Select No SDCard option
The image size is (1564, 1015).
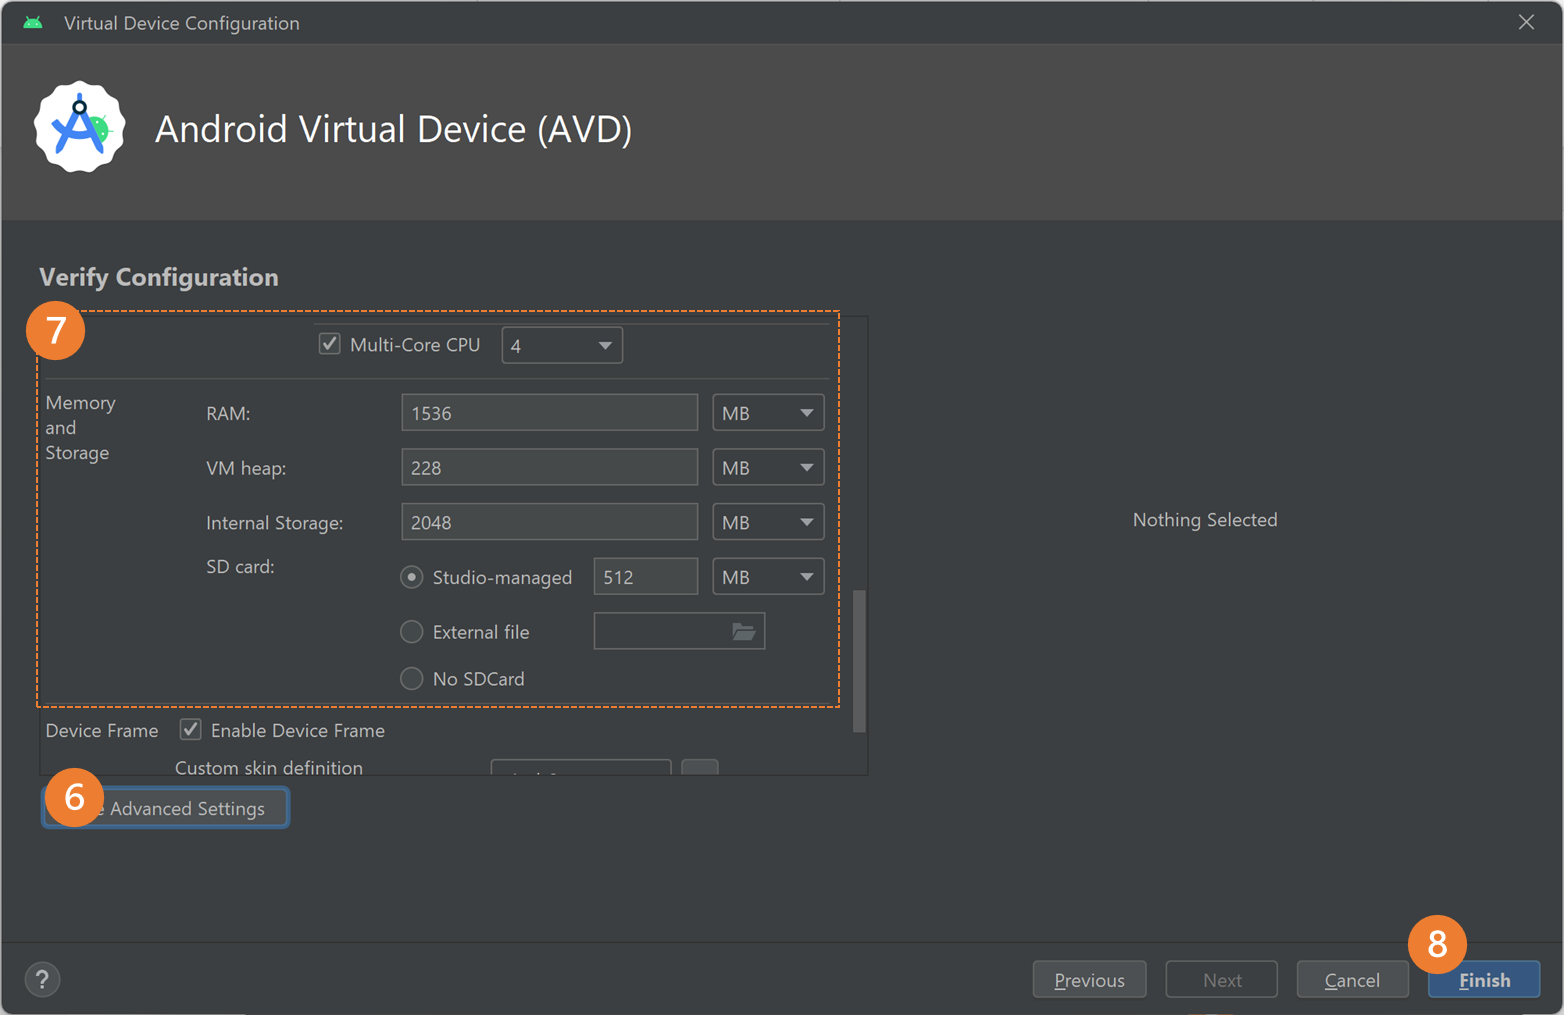(411, 679)
